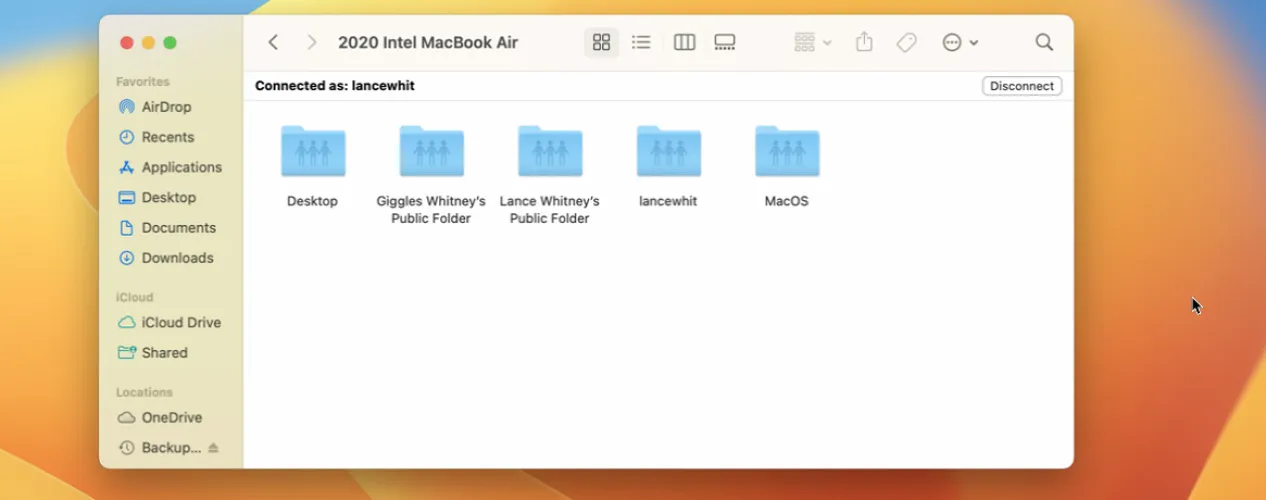The width and height of the screenshot is (1266, 500).
Task: Open Recents from the sidebar
Action: (167, 137)
